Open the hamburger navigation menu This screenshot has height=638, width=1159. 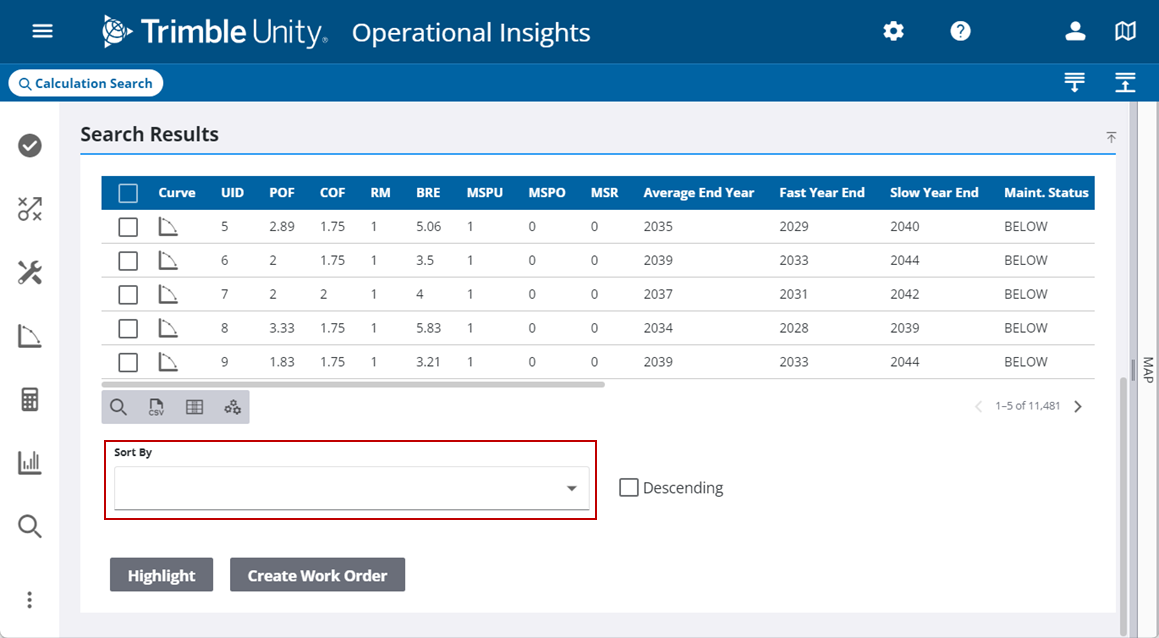pos(42,31)
